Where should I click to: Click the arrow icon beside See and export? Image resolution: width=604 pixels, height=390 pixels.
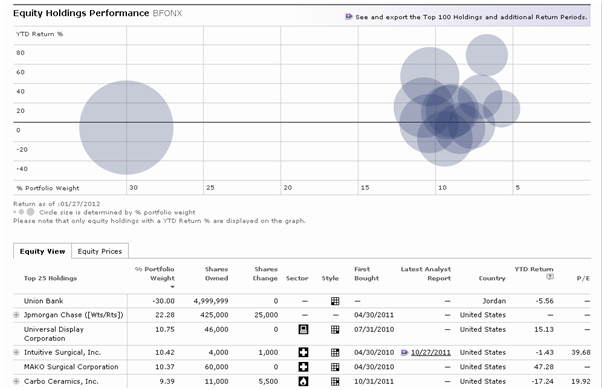coord(349,17)
